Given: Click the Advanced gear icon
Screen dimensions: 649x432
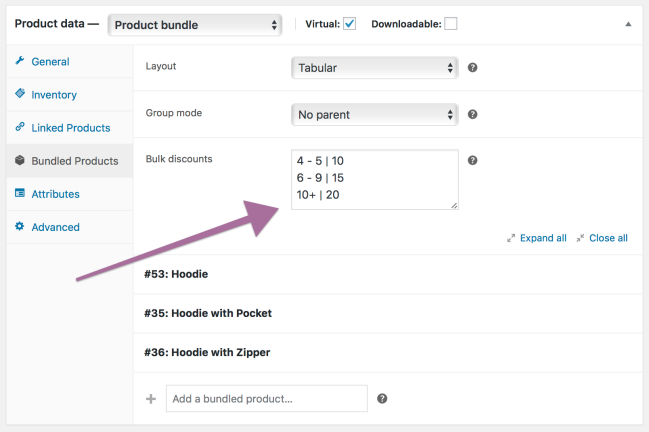Looking at the screenshot, I should (x=20, y=227).
